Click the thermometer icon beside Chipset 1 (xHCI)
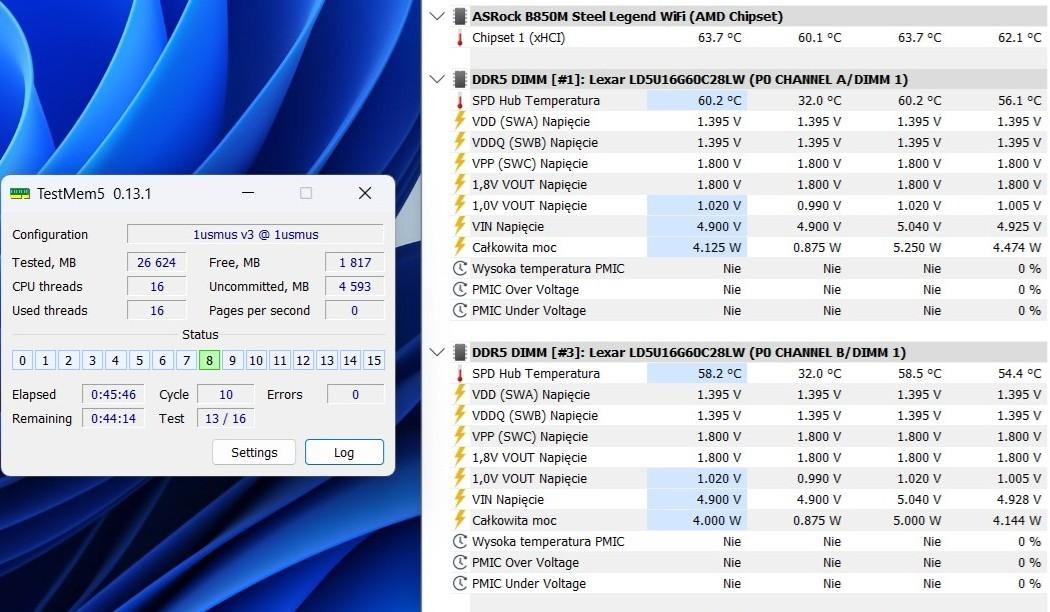 pyautogui.click(x=460, y=38)
